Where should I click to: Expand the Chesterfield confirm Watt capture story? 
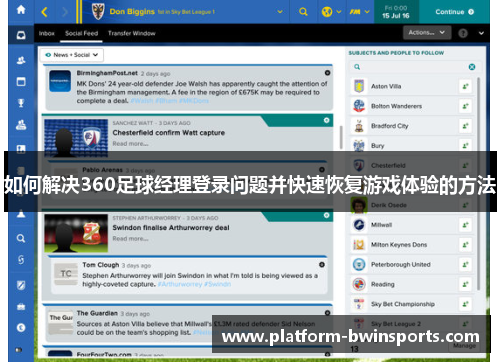click(x=326, y=120)
